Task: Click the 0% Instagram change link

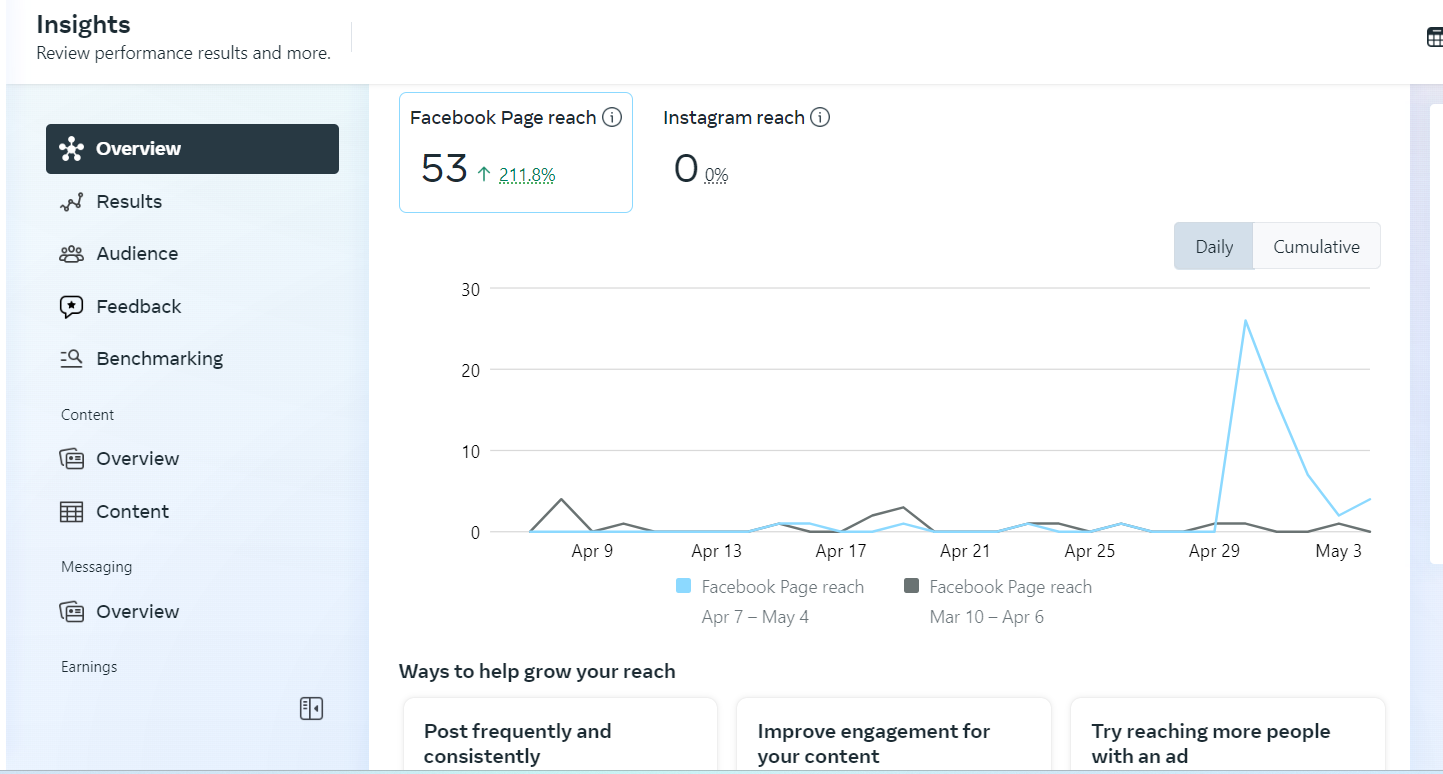Action: click(x=716, y=176)
